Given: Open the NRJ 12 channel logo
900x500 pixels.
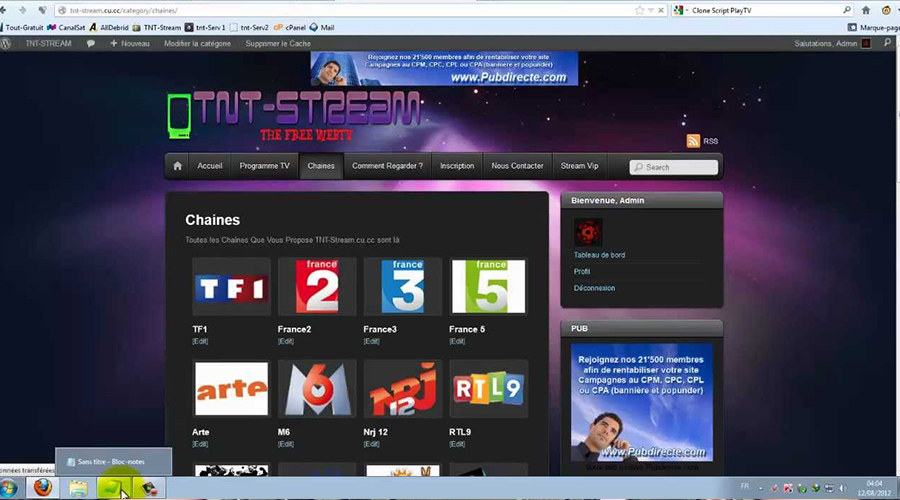Looking at the screenshot, I should pos(402,389).
